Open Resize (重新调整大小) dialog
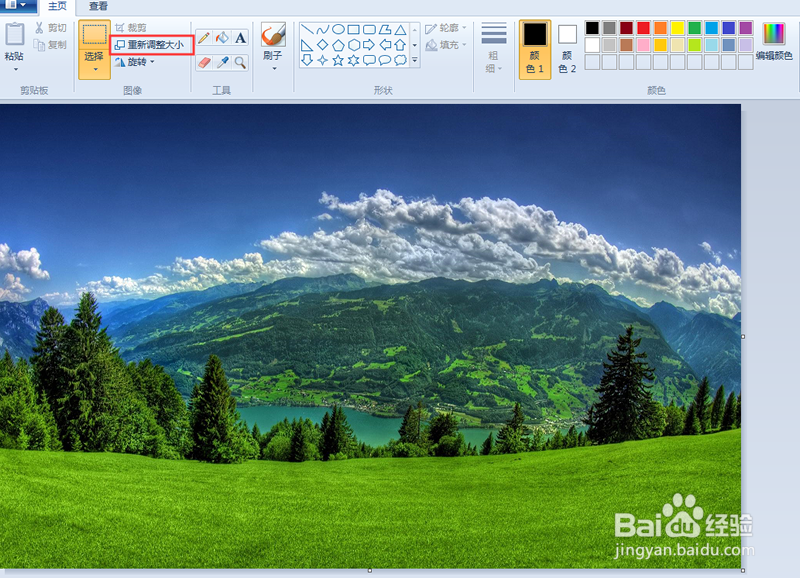 coord(152,45)
